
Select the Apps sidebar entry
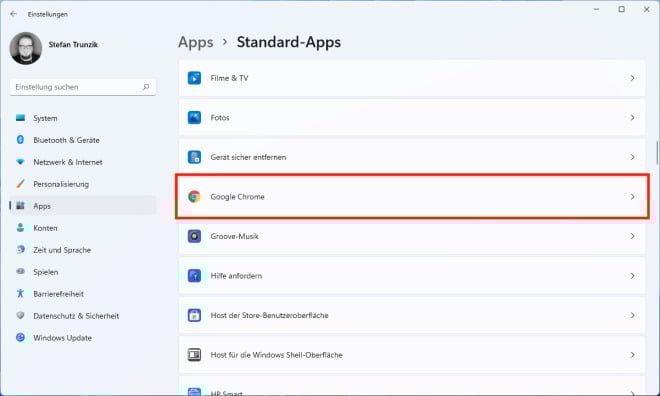click(83, 206)
